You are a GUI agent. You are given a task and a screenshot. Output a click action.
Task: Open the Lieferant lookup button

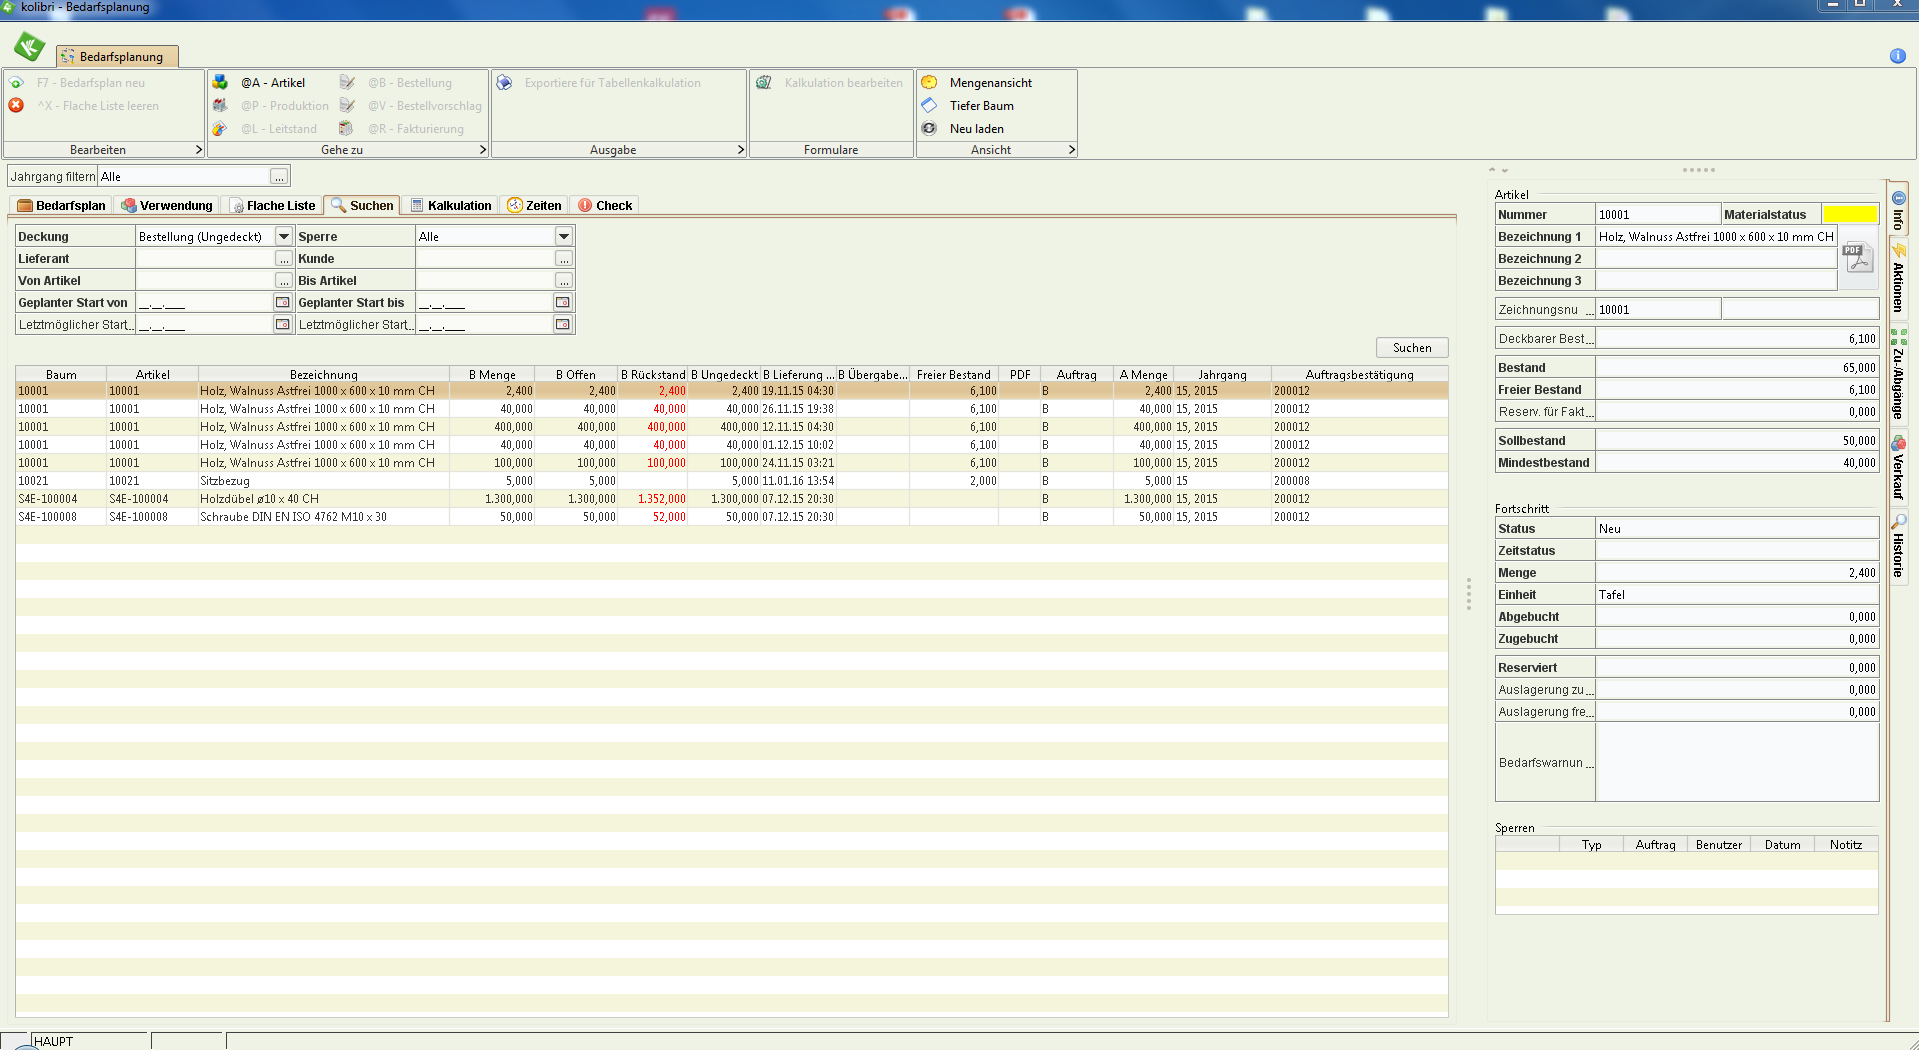(284, 258)
